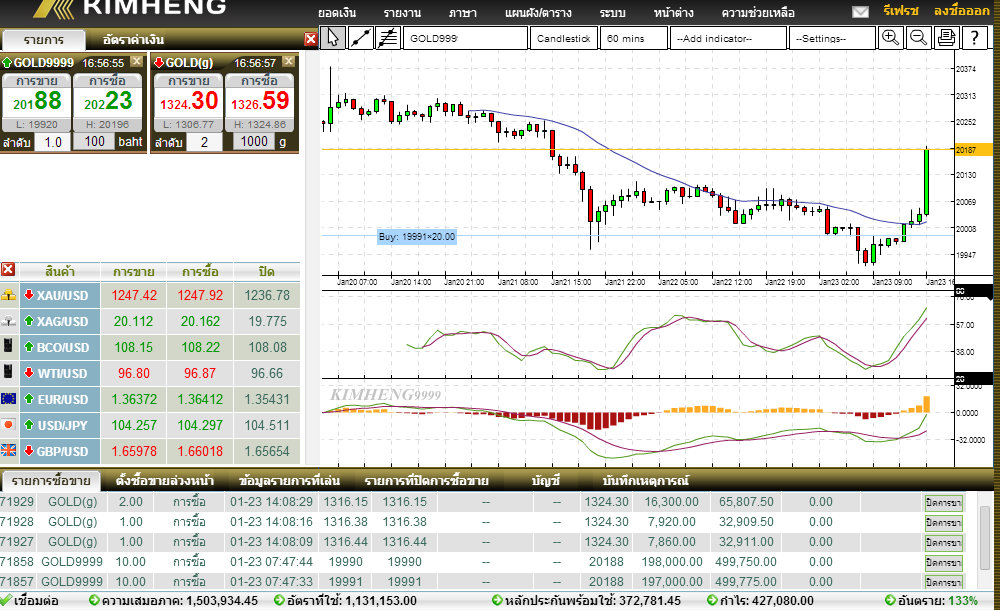Click the WTI/USD oil barrel icon

[x=8, y=372]
